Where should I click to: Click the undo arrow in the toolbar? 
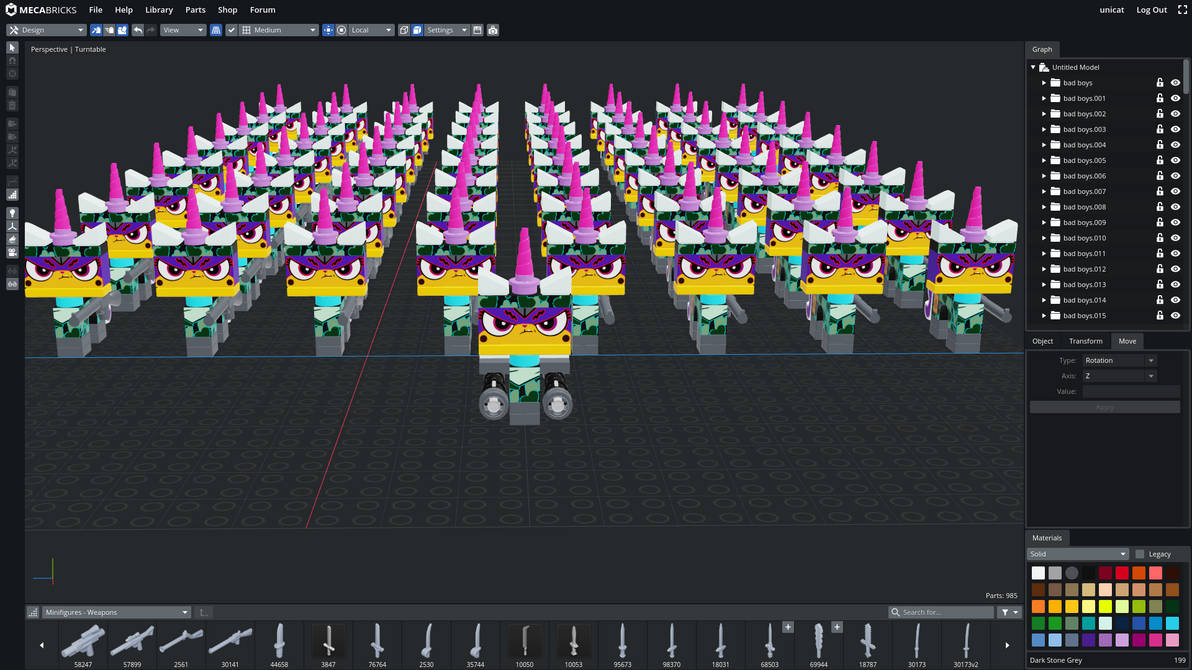(x=138, y=30)
